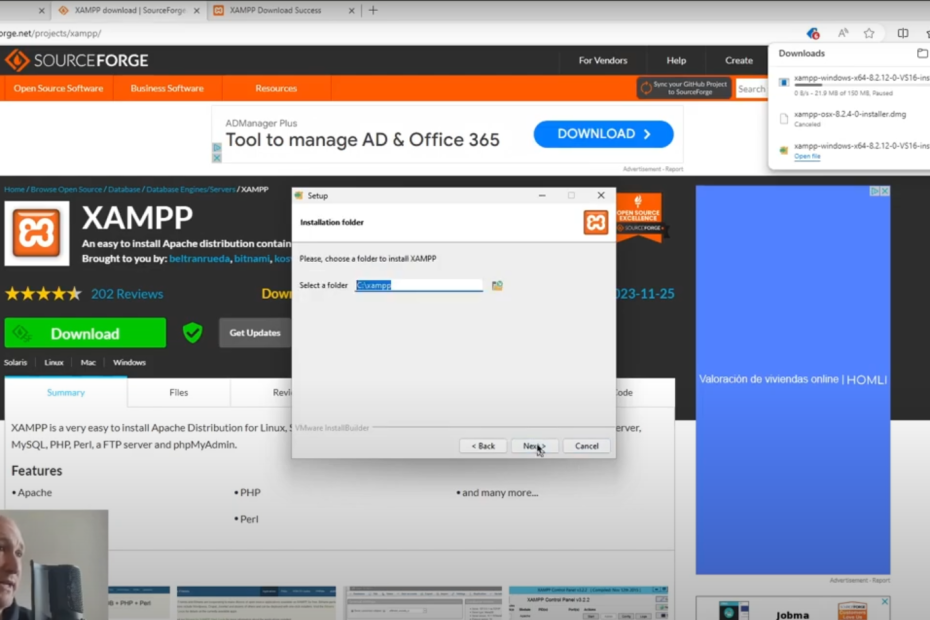
Task: Click the split screen icon
Action: point(902,33)
